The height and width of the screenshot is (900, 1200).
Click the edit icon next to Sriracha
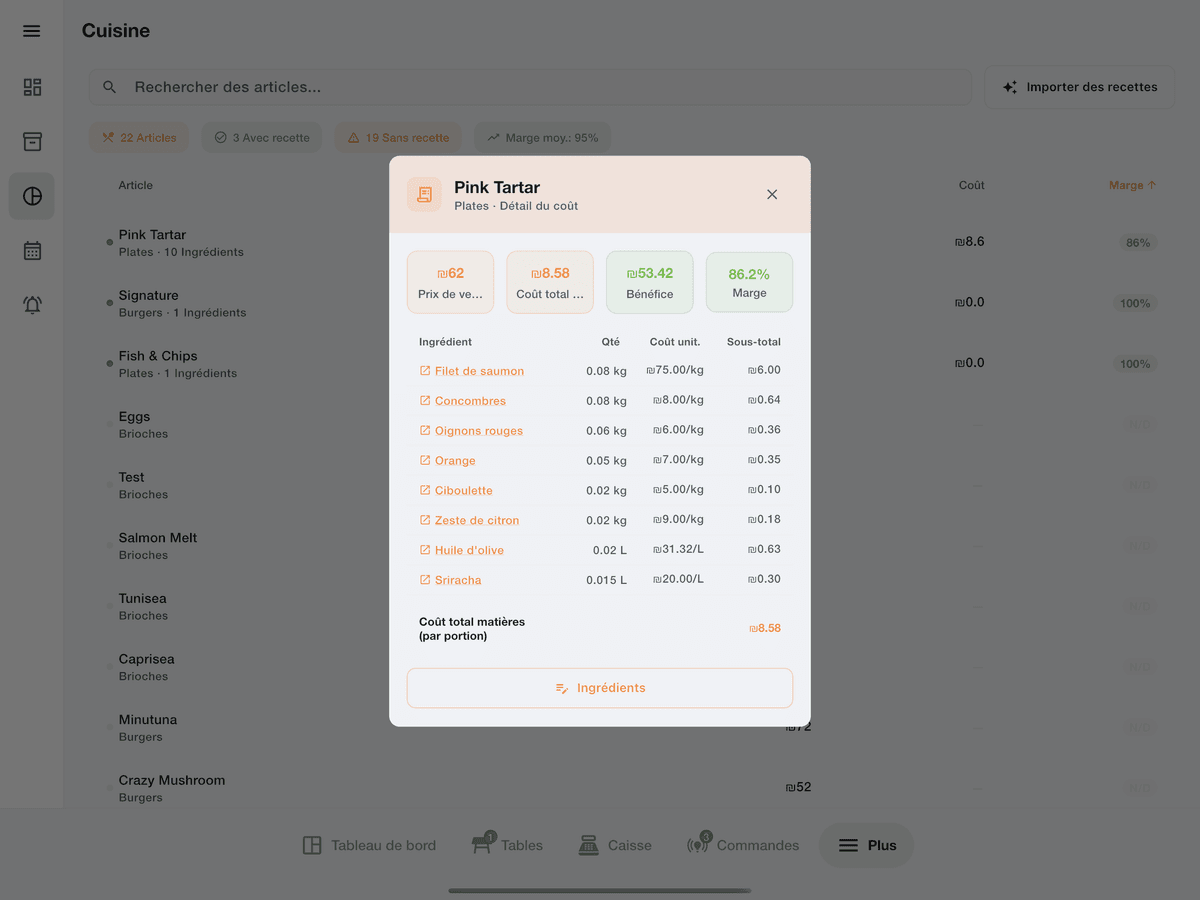pyautogui.click(x=425, y=580)
